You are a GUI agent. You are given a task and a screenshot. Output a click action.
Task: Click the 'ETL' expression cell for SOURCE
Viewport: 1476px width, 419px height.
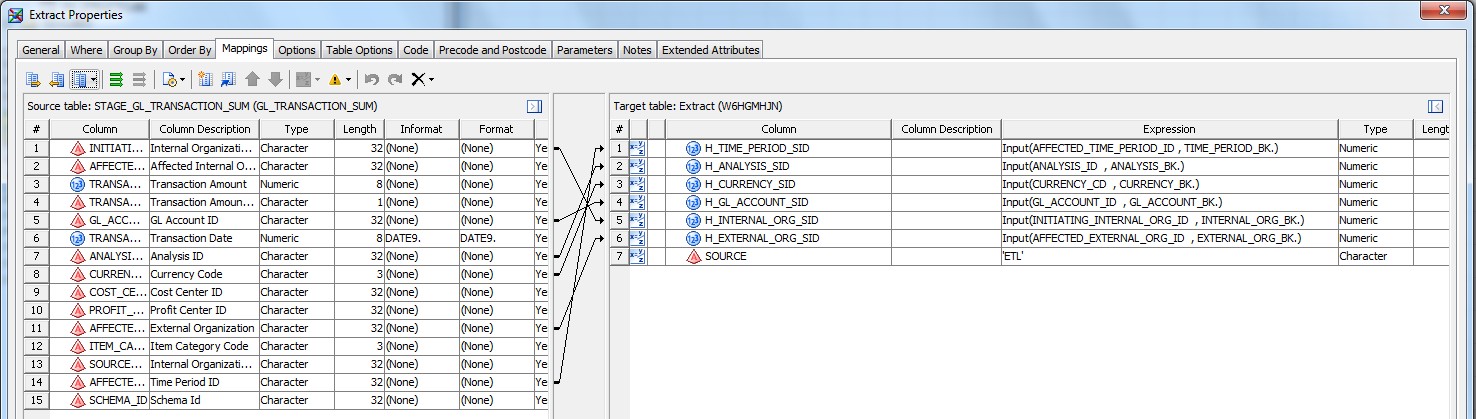pos(1168,256)
